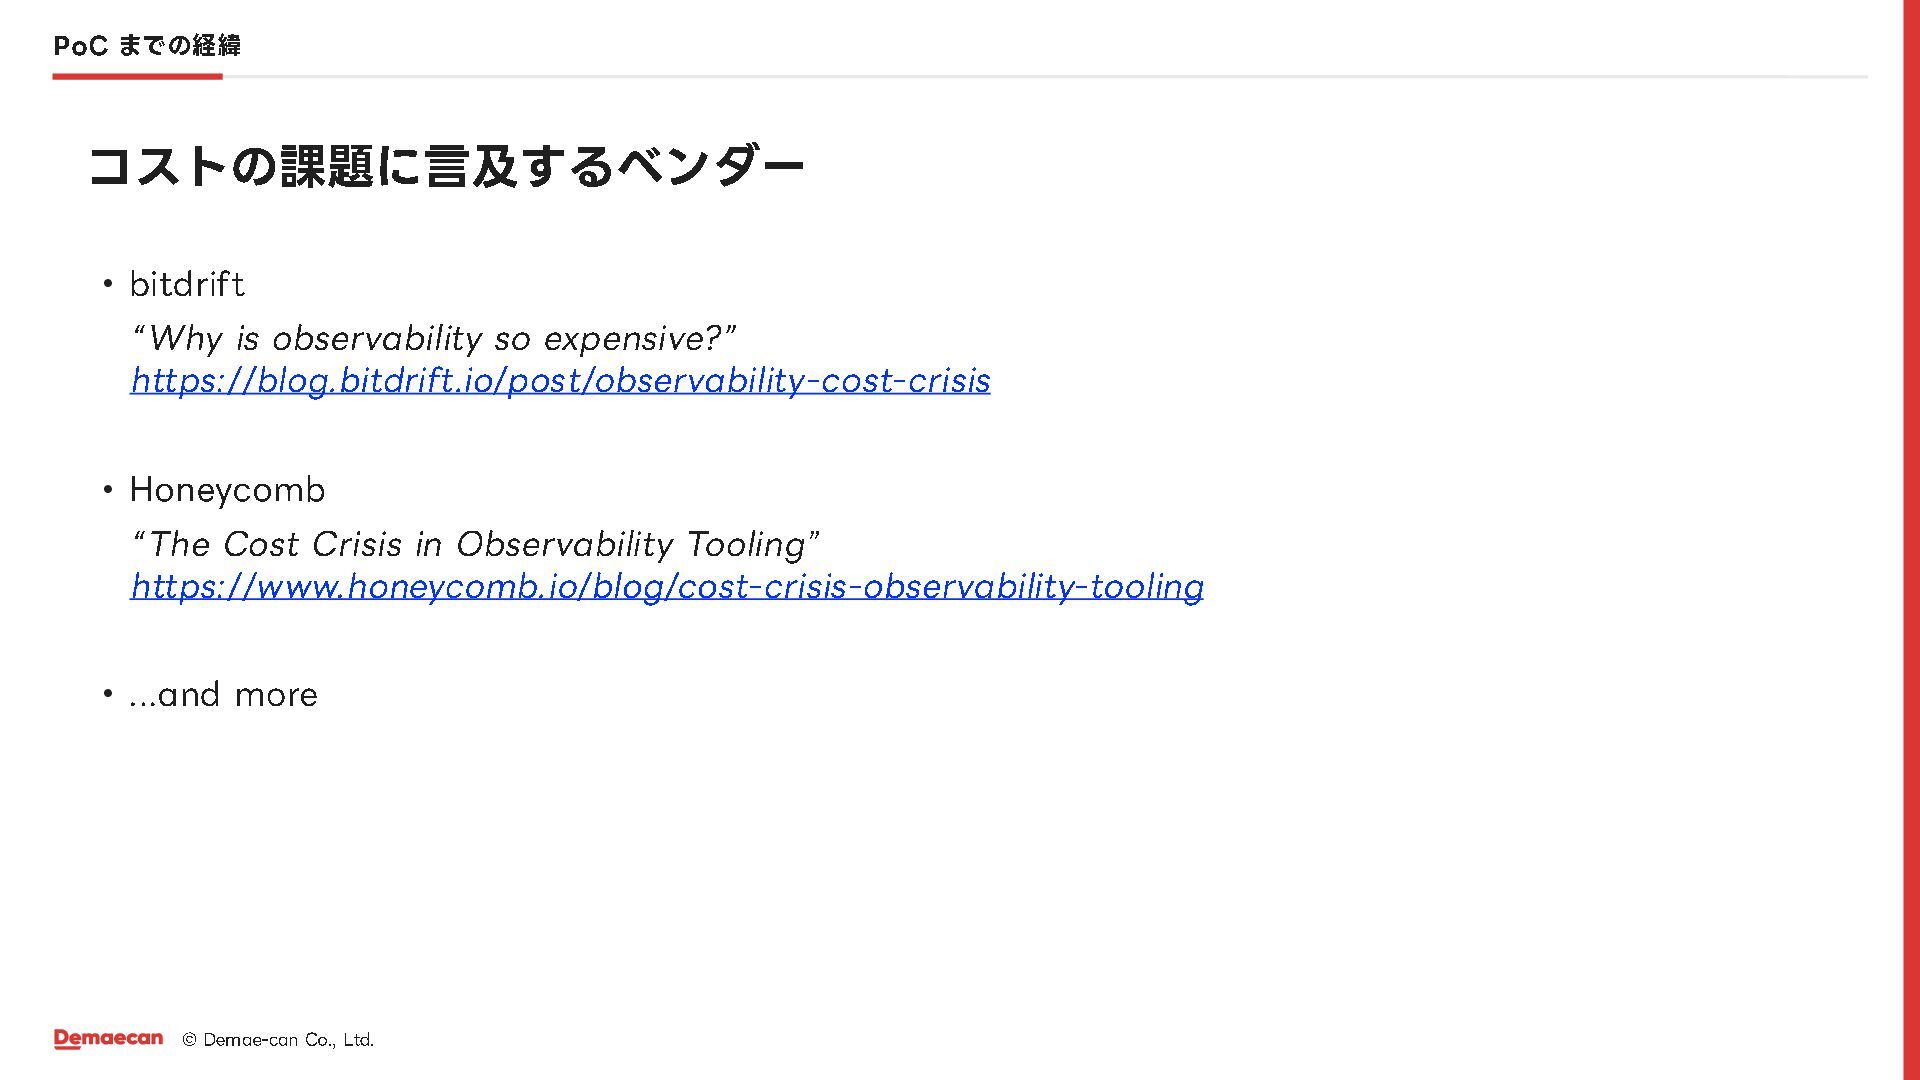Viewport: 1920px width, 1080px height.
Task: Click the copyright © symbol in the footer
Action: 189,1040
